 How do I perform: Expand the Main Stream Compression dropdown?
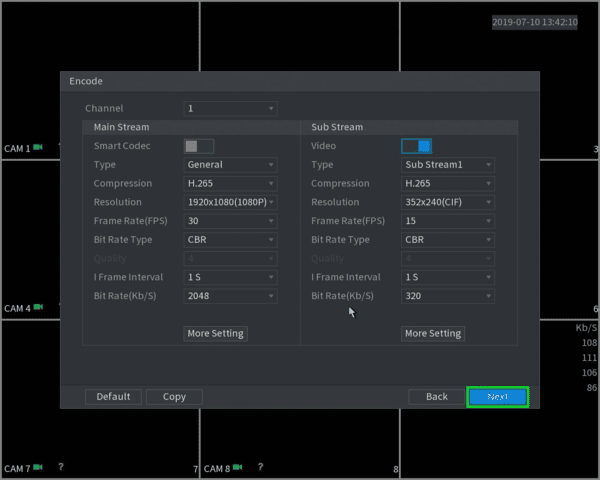230,184
